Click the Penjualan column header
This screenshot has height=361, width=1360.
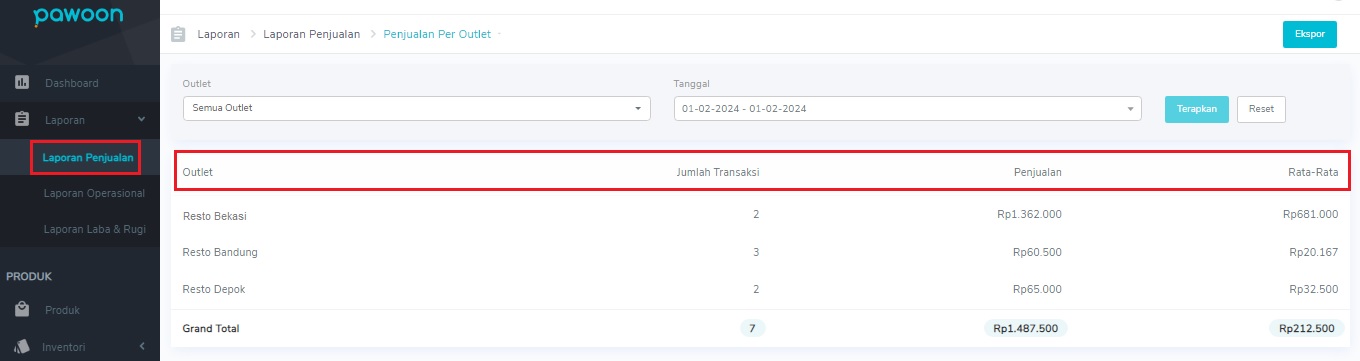pos(1037,172)
